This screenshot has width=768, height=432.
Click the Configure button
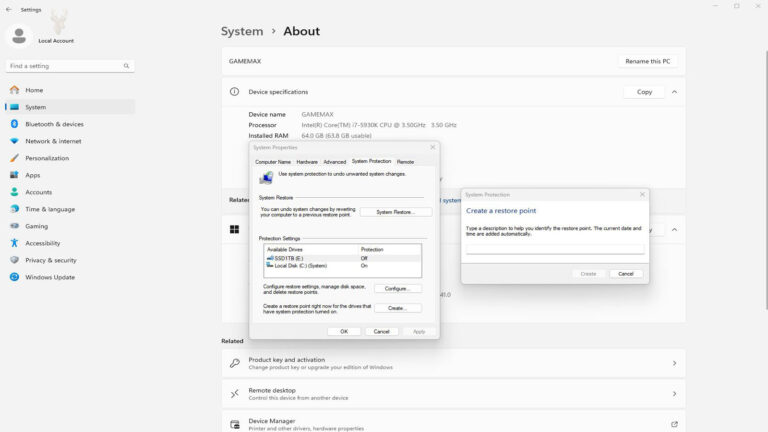click(x=397, y=288)
